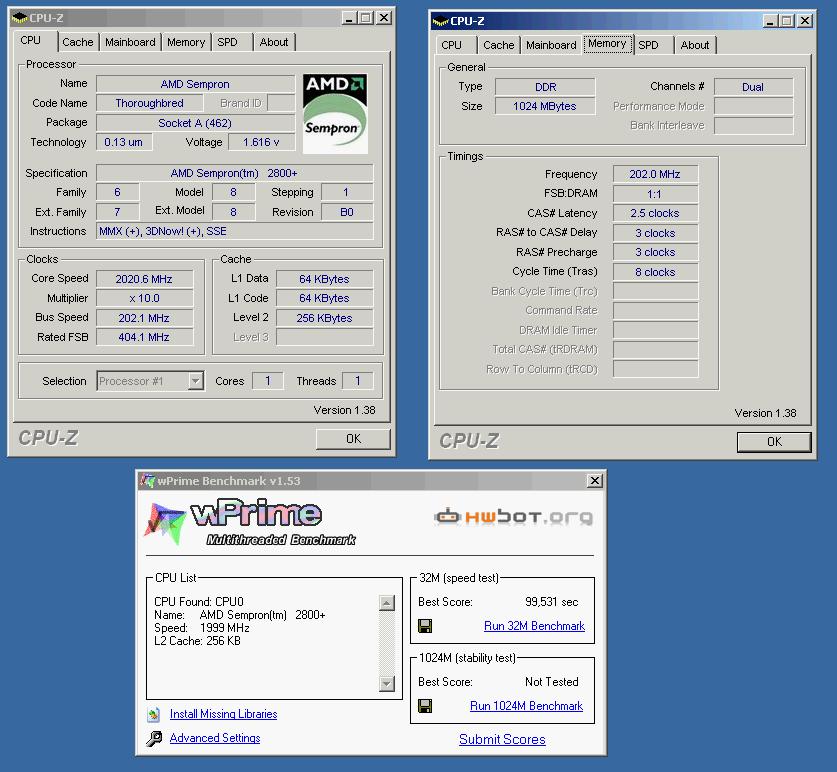
Task: Click the CPU List scroll up arrow
Action: tap(386, 603)
